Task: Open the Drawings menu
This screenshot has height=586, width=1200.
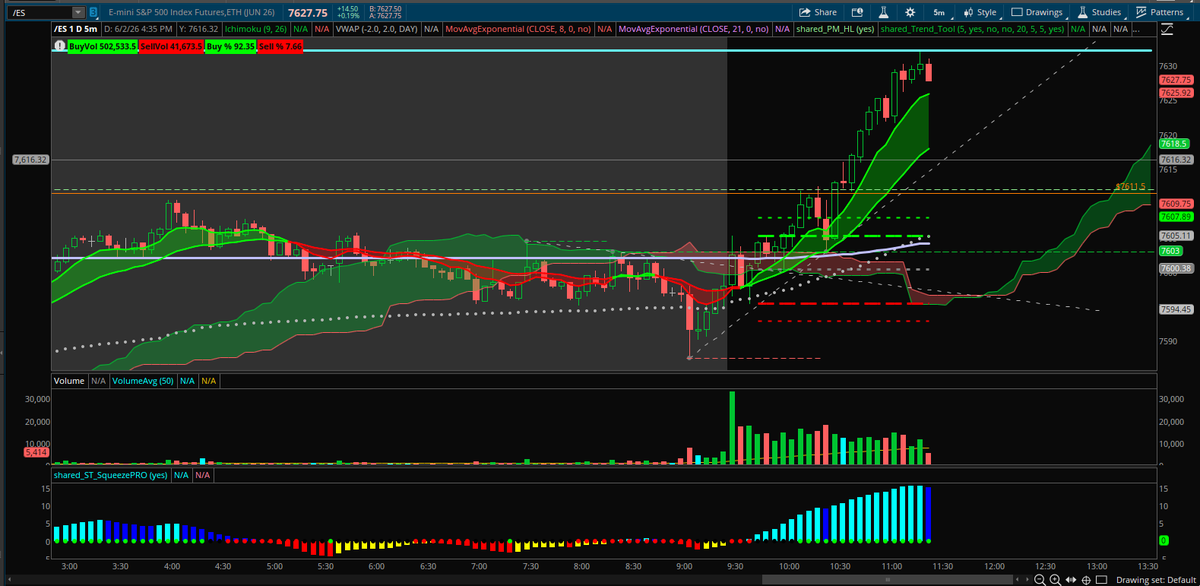Action: pyautogui.click(x=1037, y=12)
